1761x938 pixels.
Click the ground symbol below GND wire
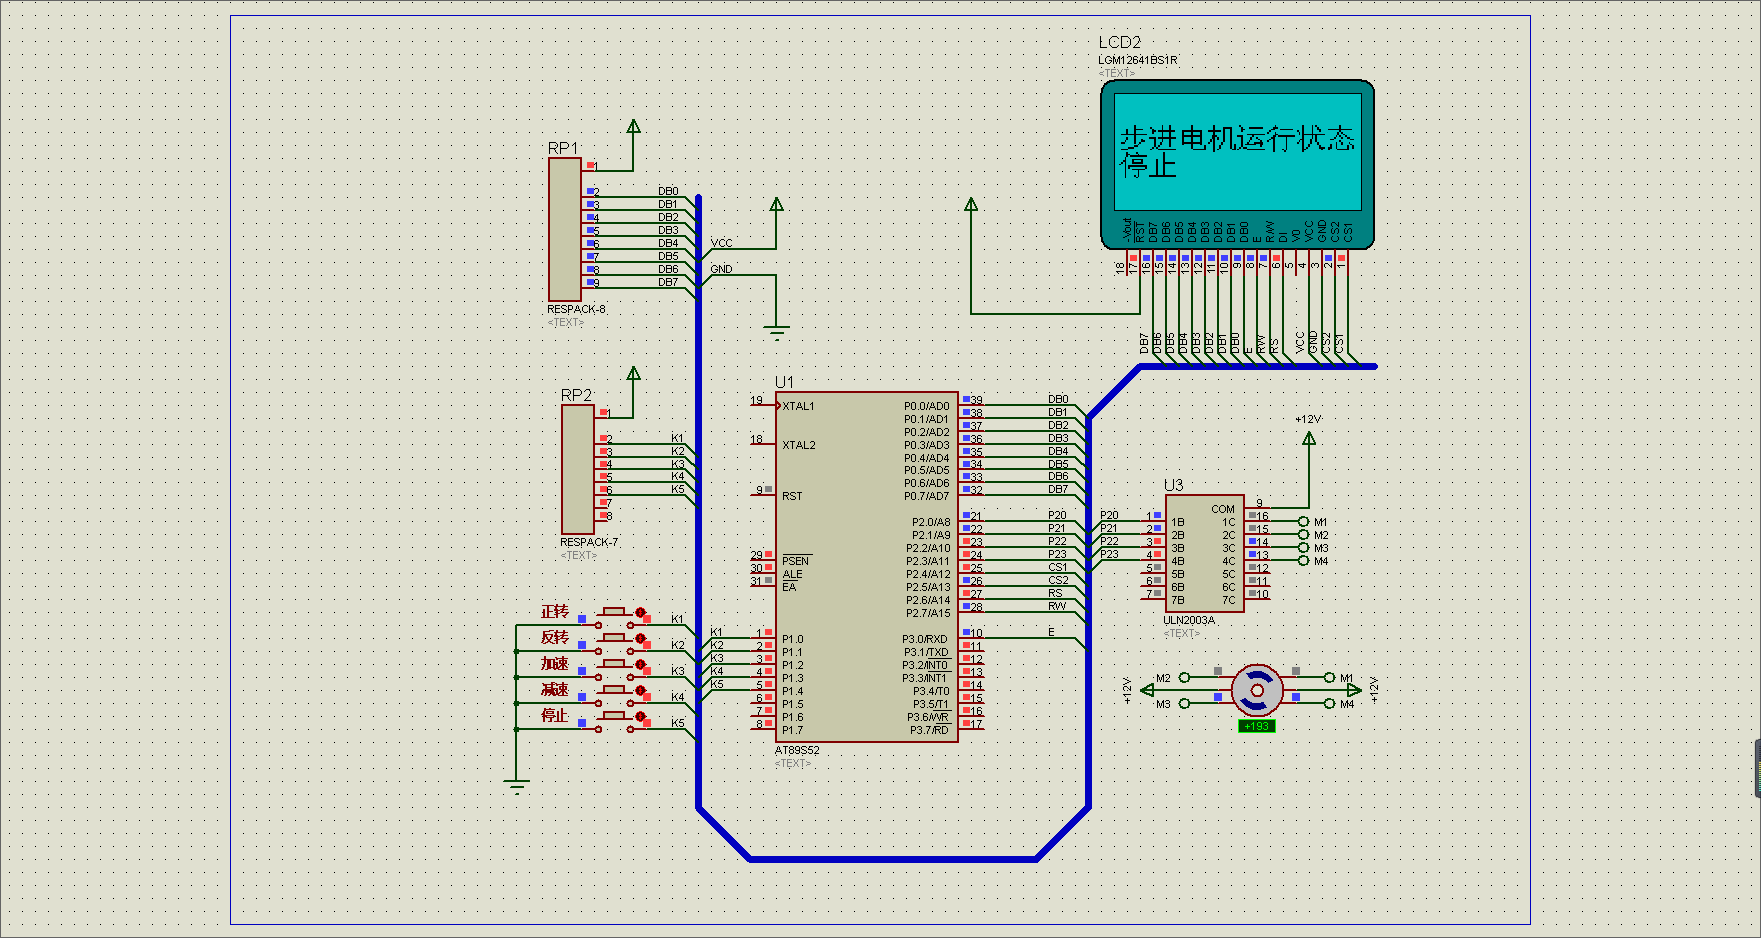(x=776, y=332)
